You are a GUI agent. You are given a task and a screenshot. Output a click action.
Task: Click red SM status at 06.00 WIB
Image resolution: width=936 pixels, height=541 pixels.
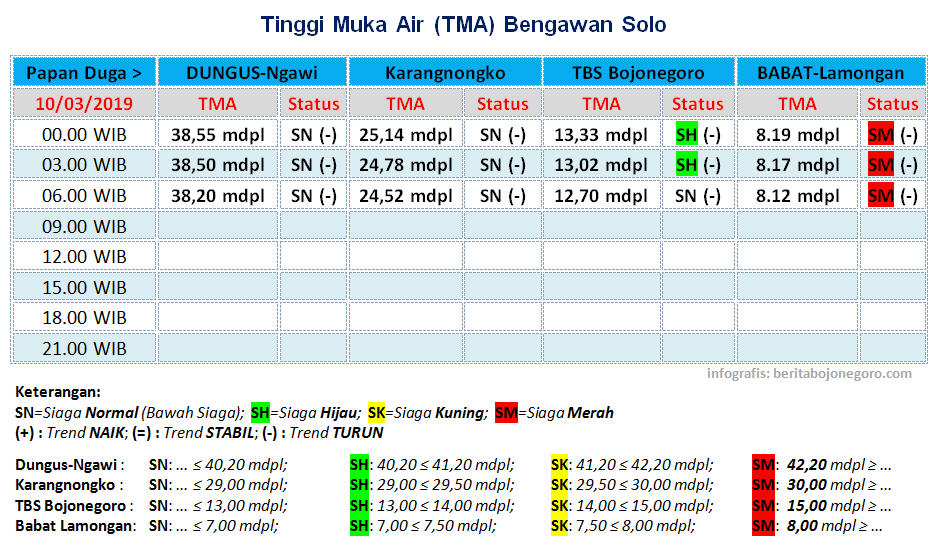pyautogui.click(x=880, y=196)
